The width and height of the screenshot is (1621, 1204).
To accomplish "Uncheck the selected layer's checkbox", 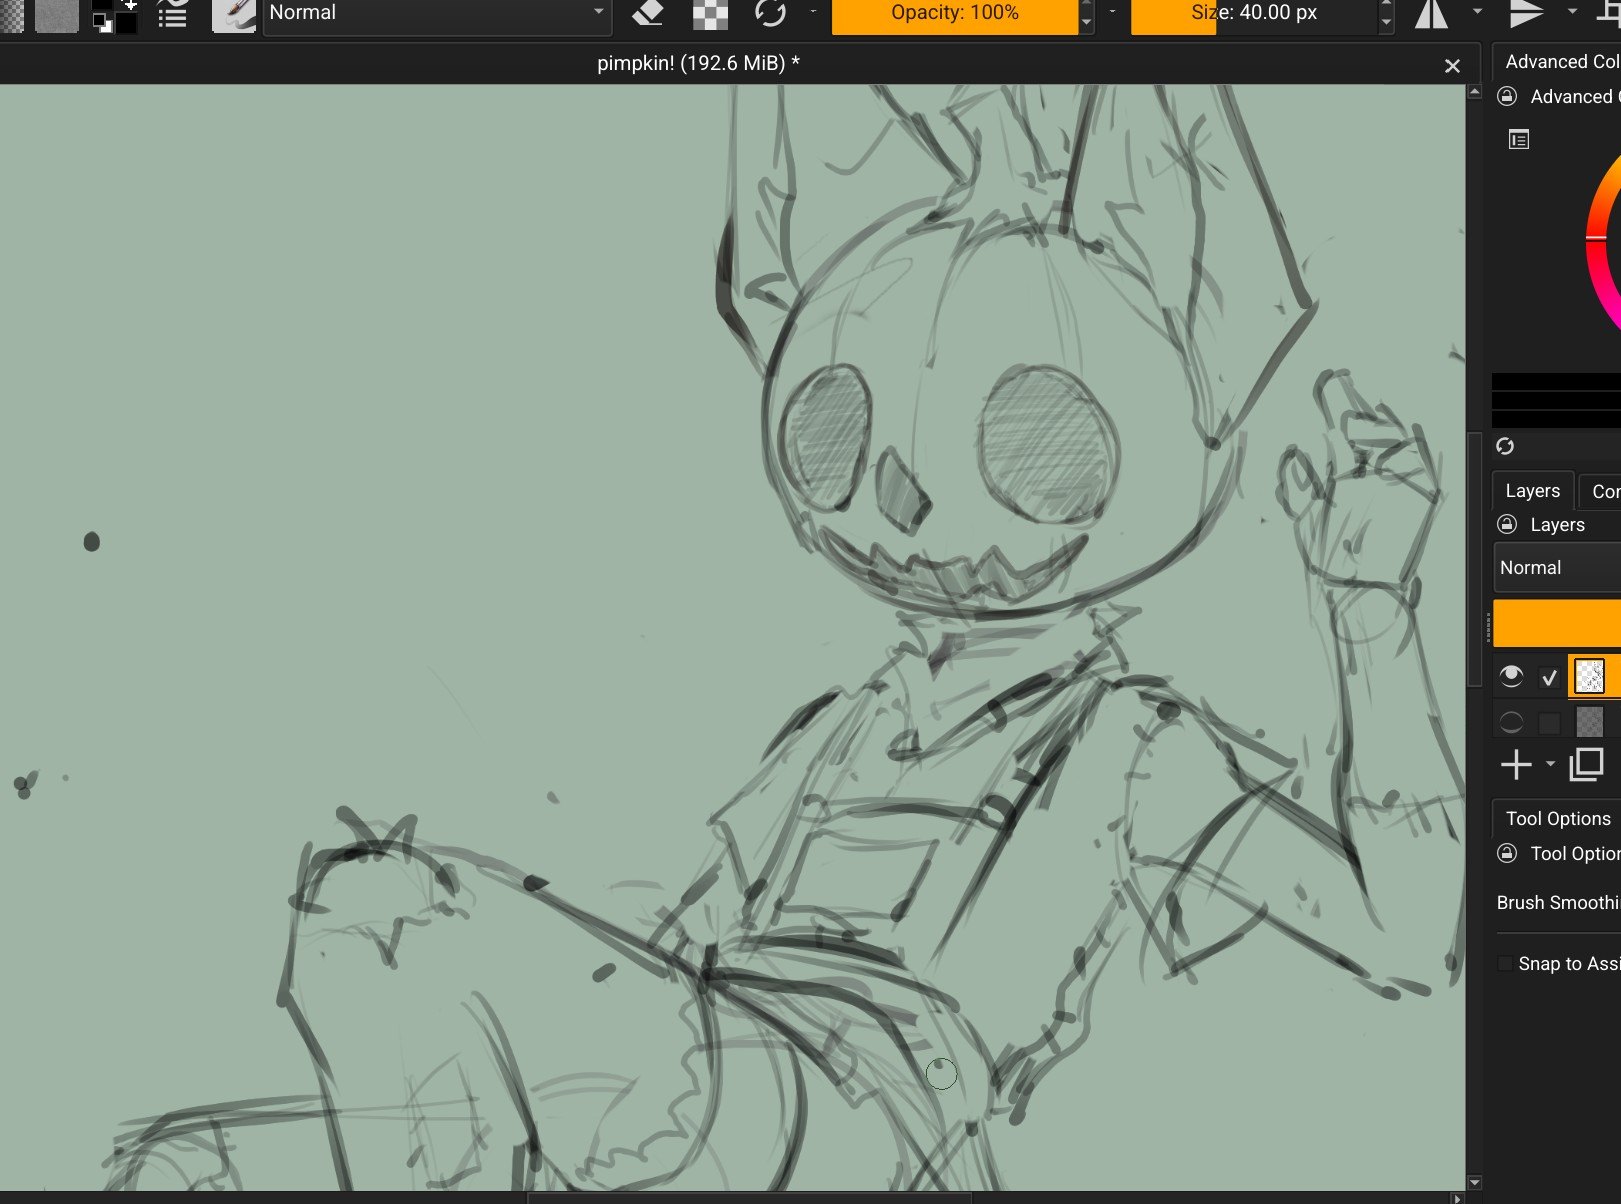I will [1549, 678].
